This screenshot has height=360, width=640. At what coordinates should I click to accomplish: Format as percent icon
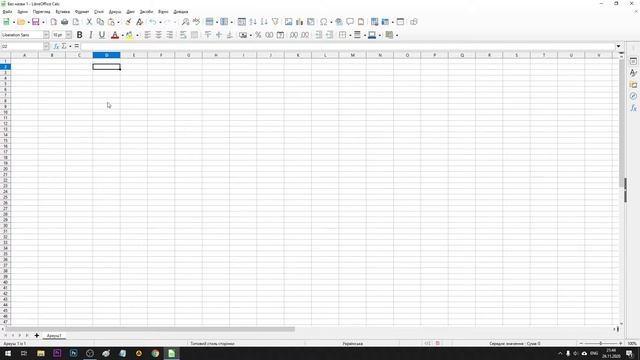[258, 35]
